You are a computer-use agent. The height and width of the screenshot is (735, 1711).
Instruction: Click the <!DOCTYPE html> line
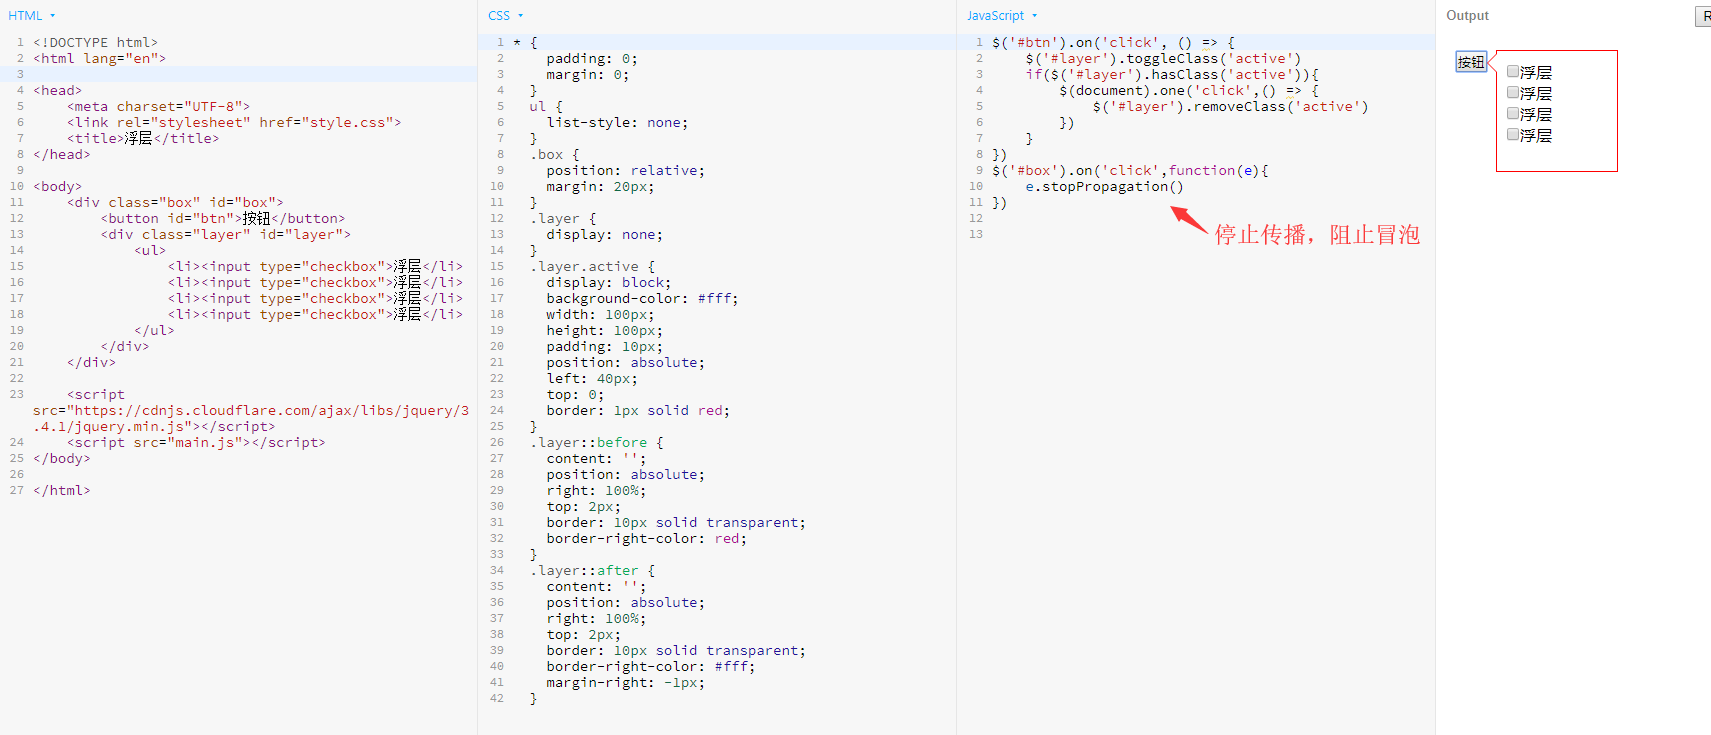coord(95,42)
